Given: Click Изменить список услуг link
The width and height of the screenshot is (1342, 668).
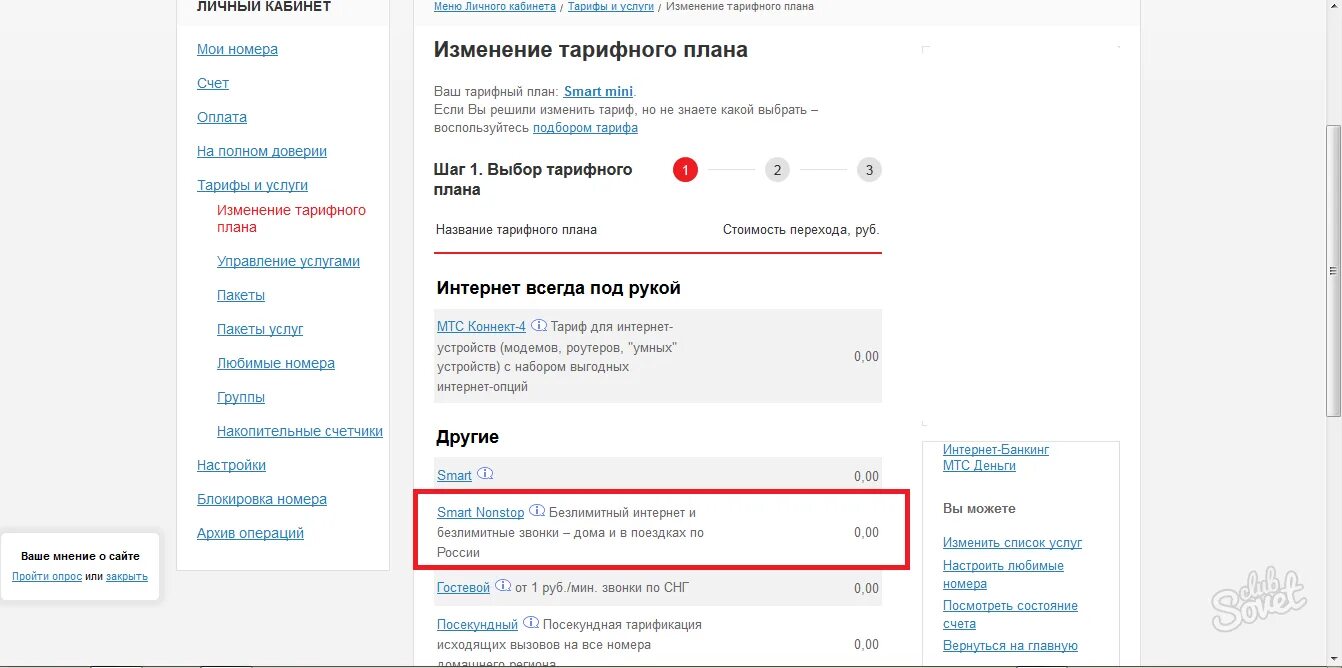Looking at the screenshot, I should point(1012,543).
